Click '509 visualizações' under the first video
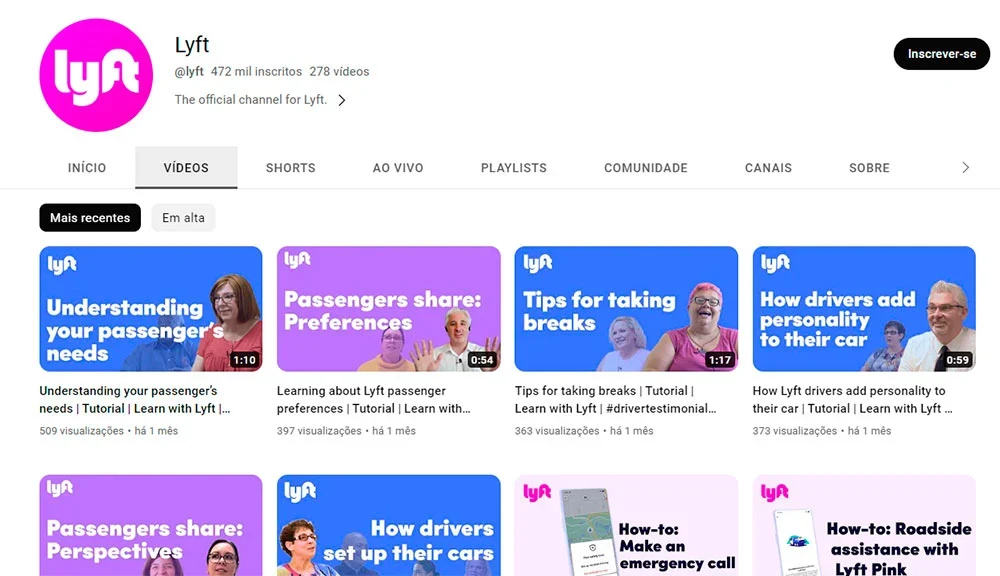 click(x=82, y=431)
